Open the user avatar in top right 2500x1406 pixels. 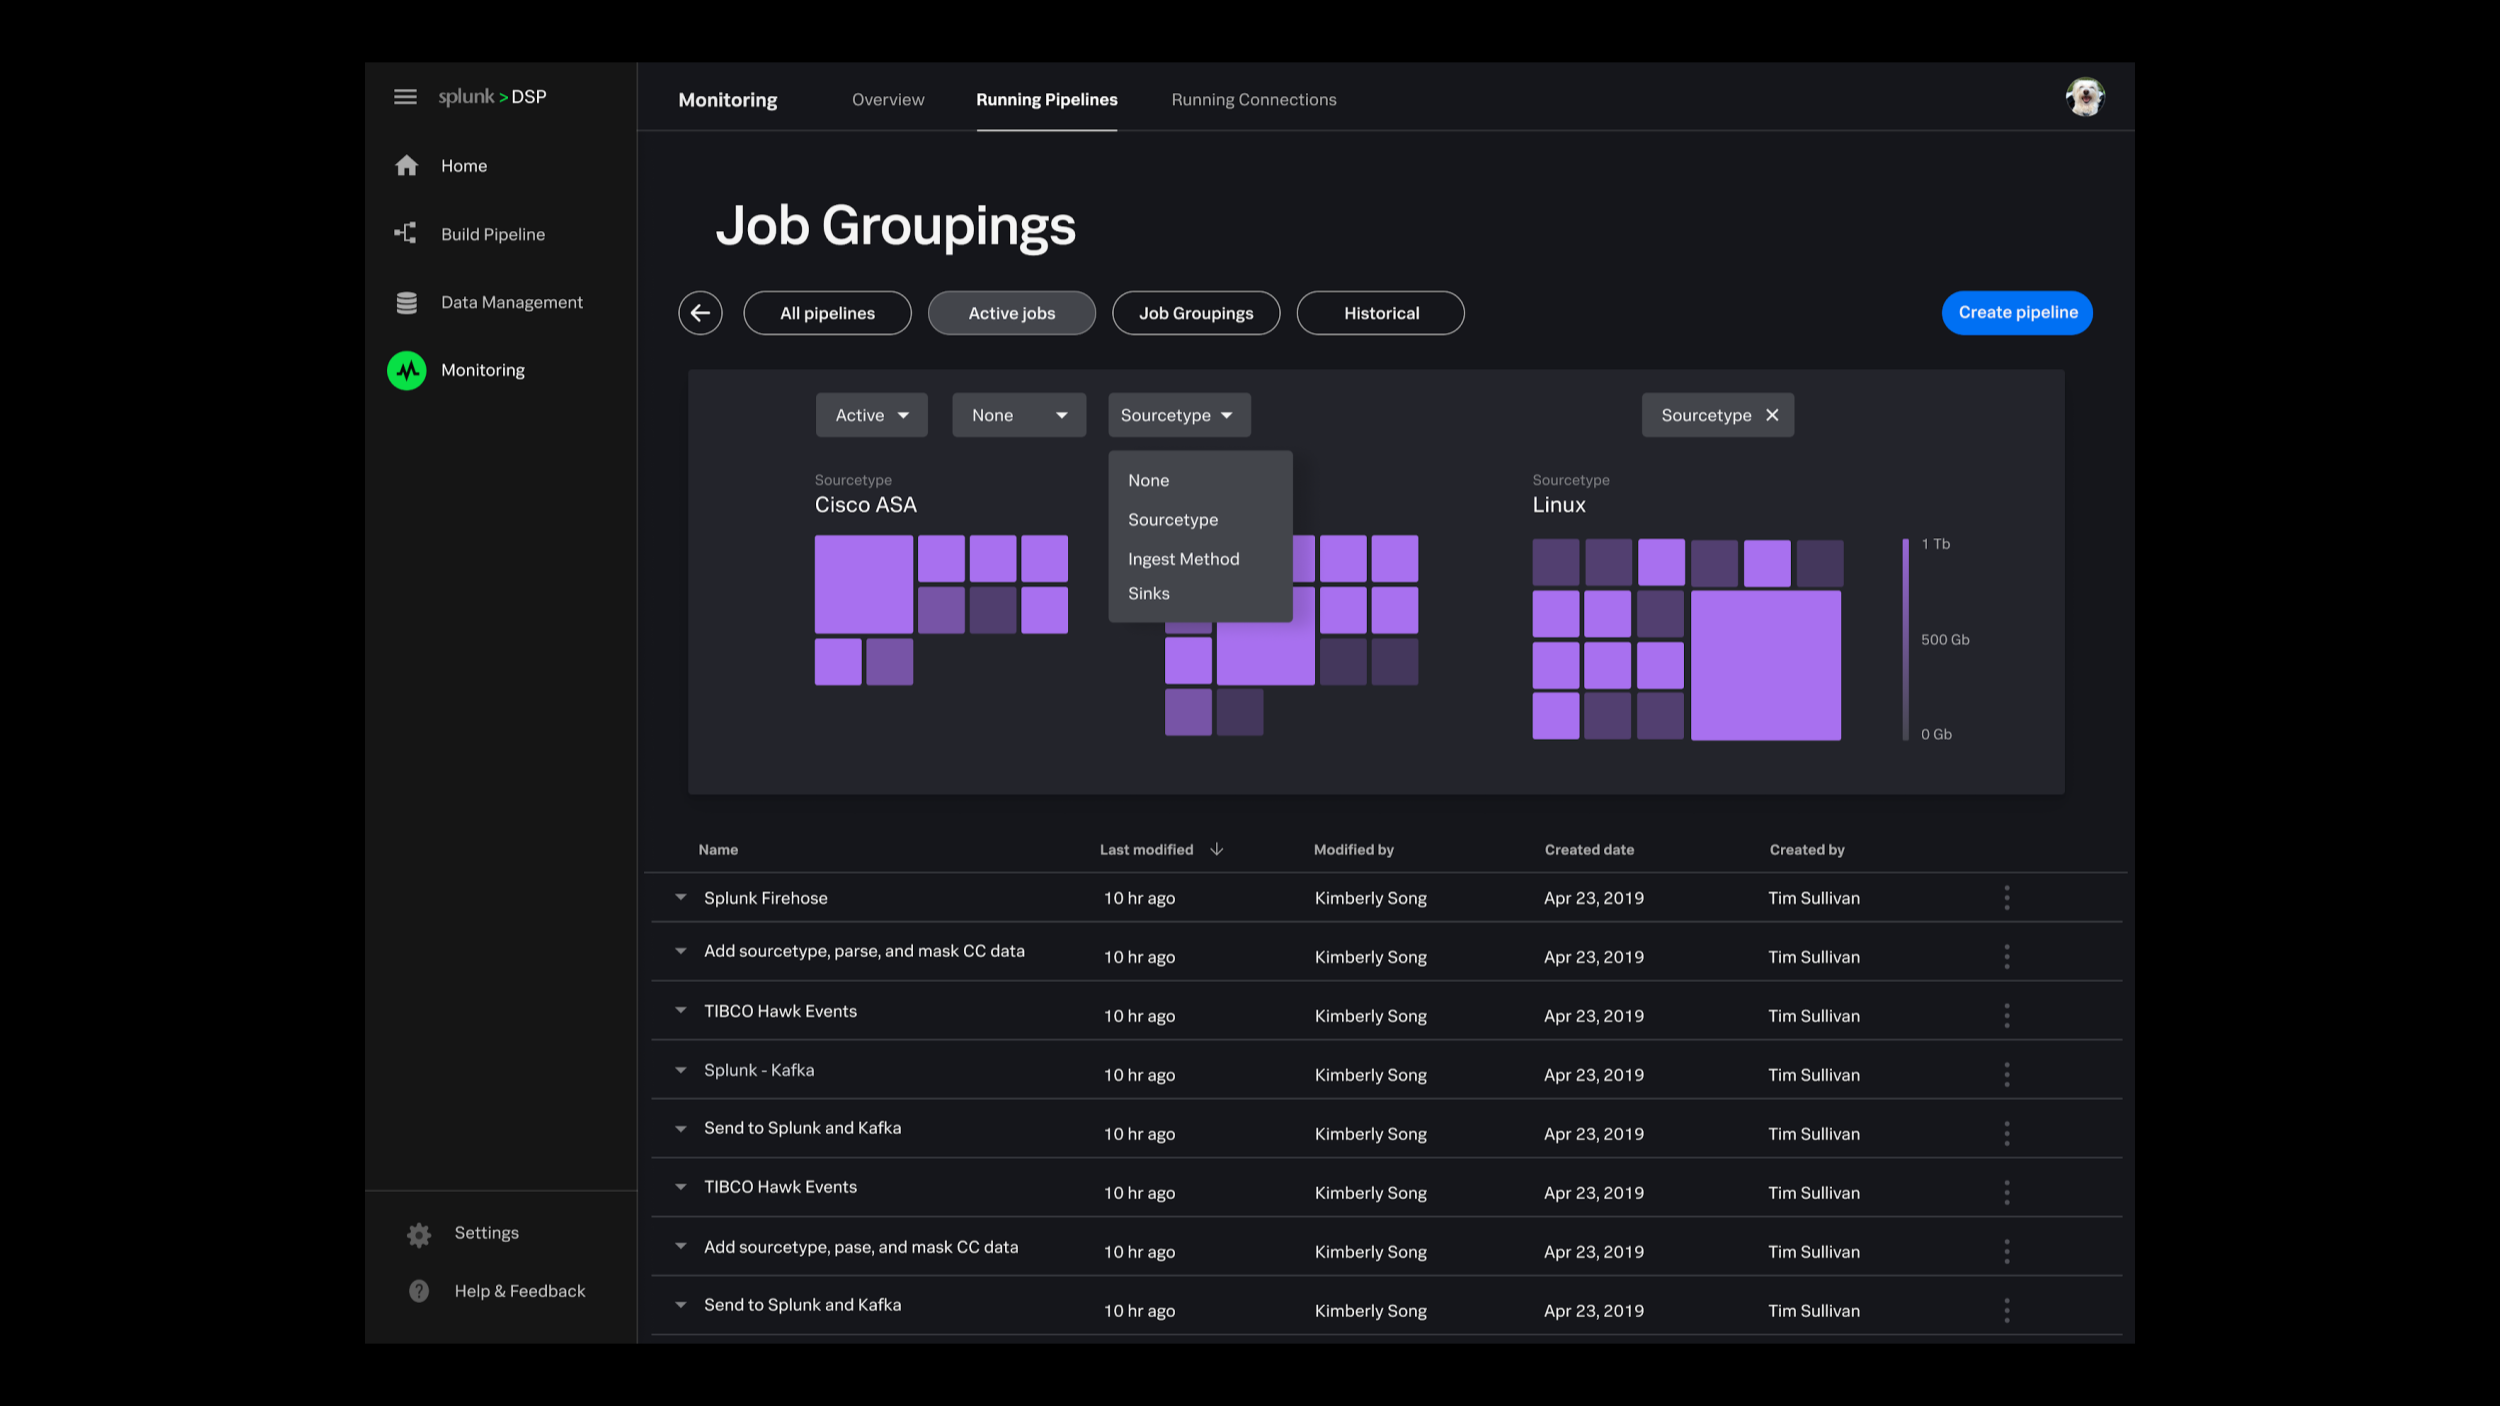(x=2085, y=97)
